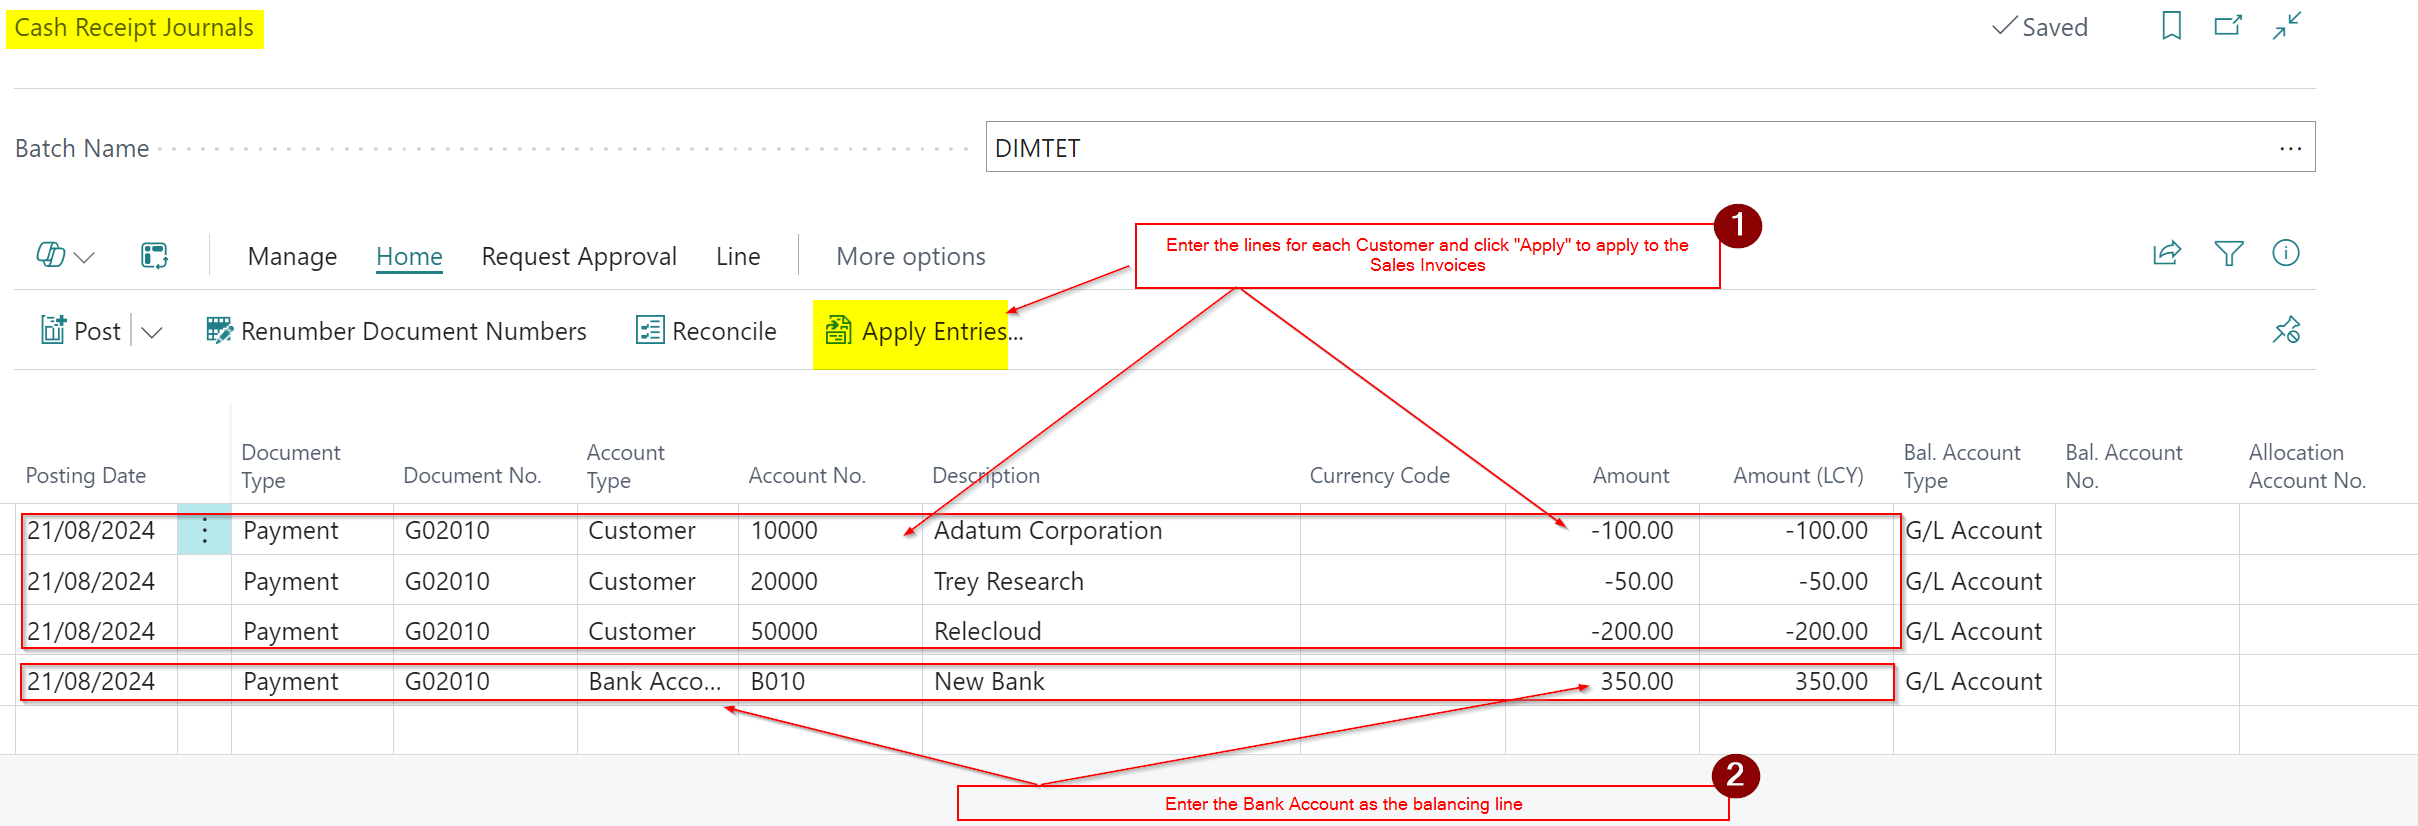The height and width of the screenshot is (826, 2418).
Task: Click the Reconcile action
Action: [x=706, y=332]
